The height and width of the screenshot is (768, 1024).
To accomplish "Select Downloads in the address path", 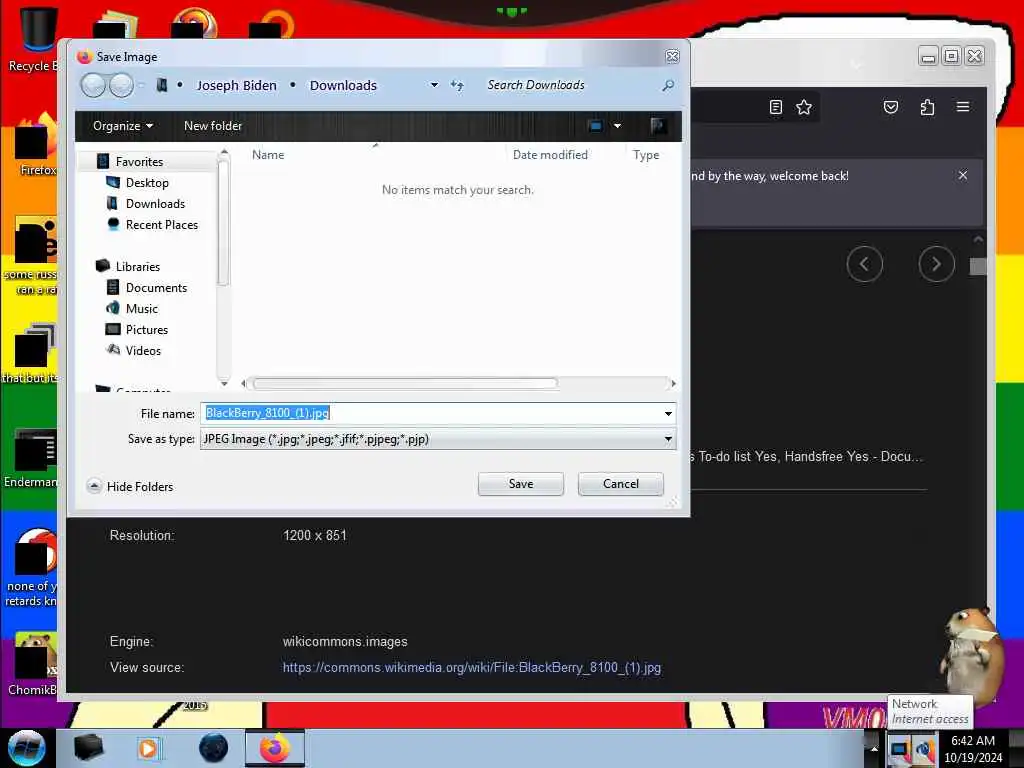I will [x=343, y=86].
